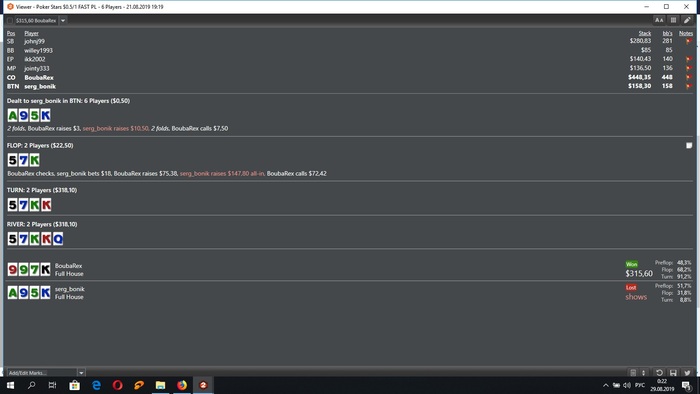
Task: Click the FLOP: 2 Players ($22,50) heading
Action: point(40,145)
